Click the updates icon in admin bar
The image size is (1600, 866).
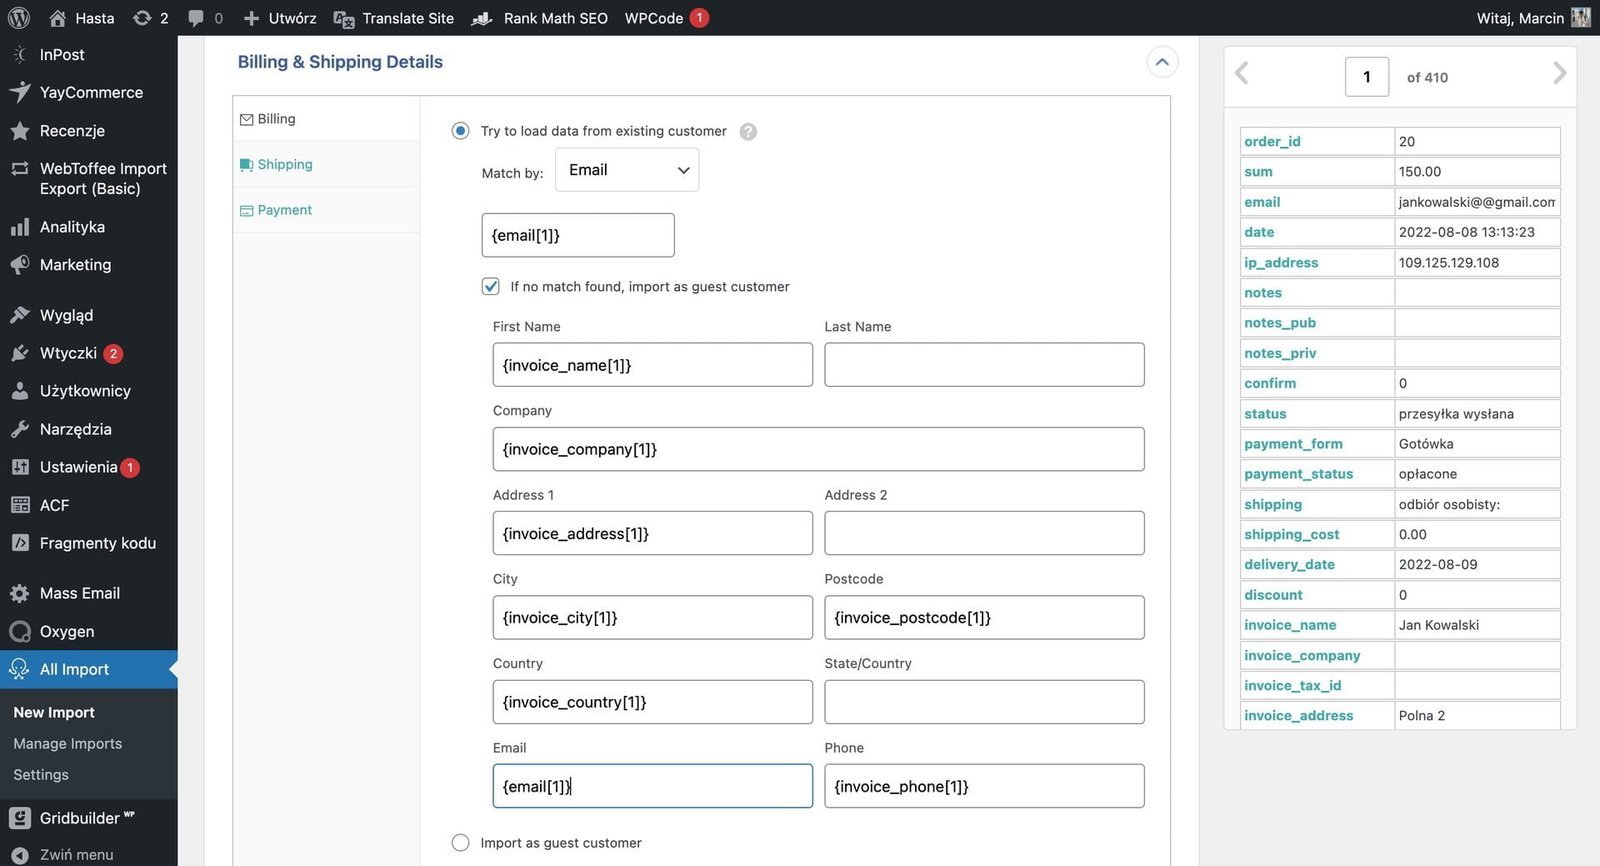(143, 18)
